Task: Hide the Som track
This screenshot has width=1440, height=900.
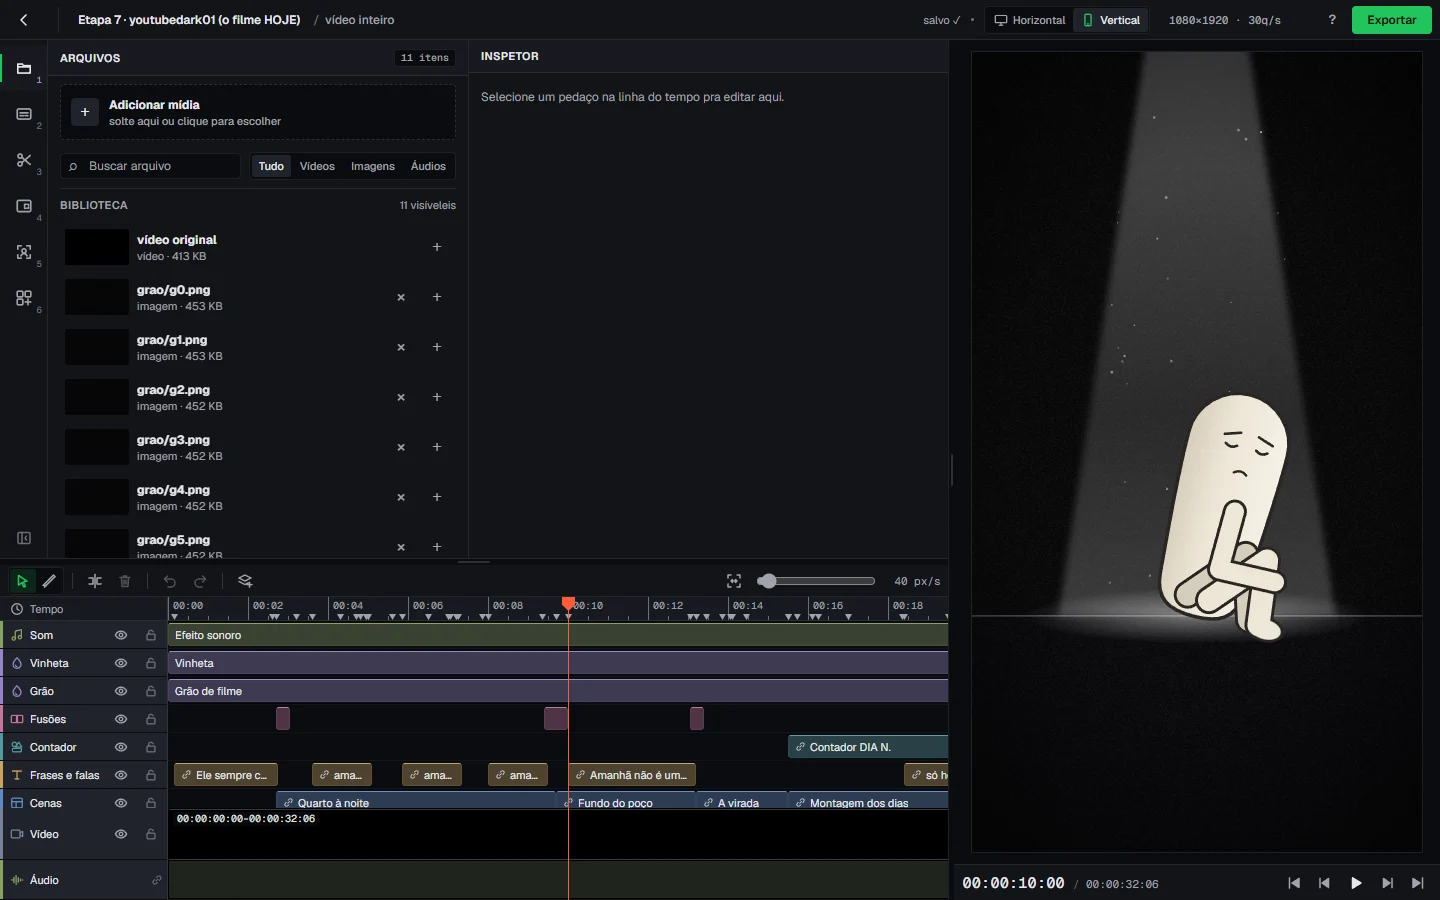Action: point(121,635)
